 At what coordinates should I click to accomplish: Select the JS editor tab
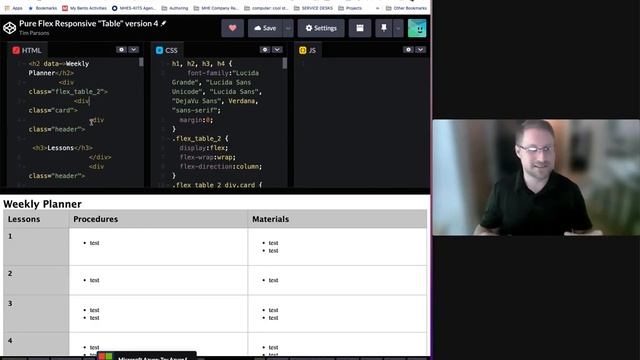click(307, 50)
